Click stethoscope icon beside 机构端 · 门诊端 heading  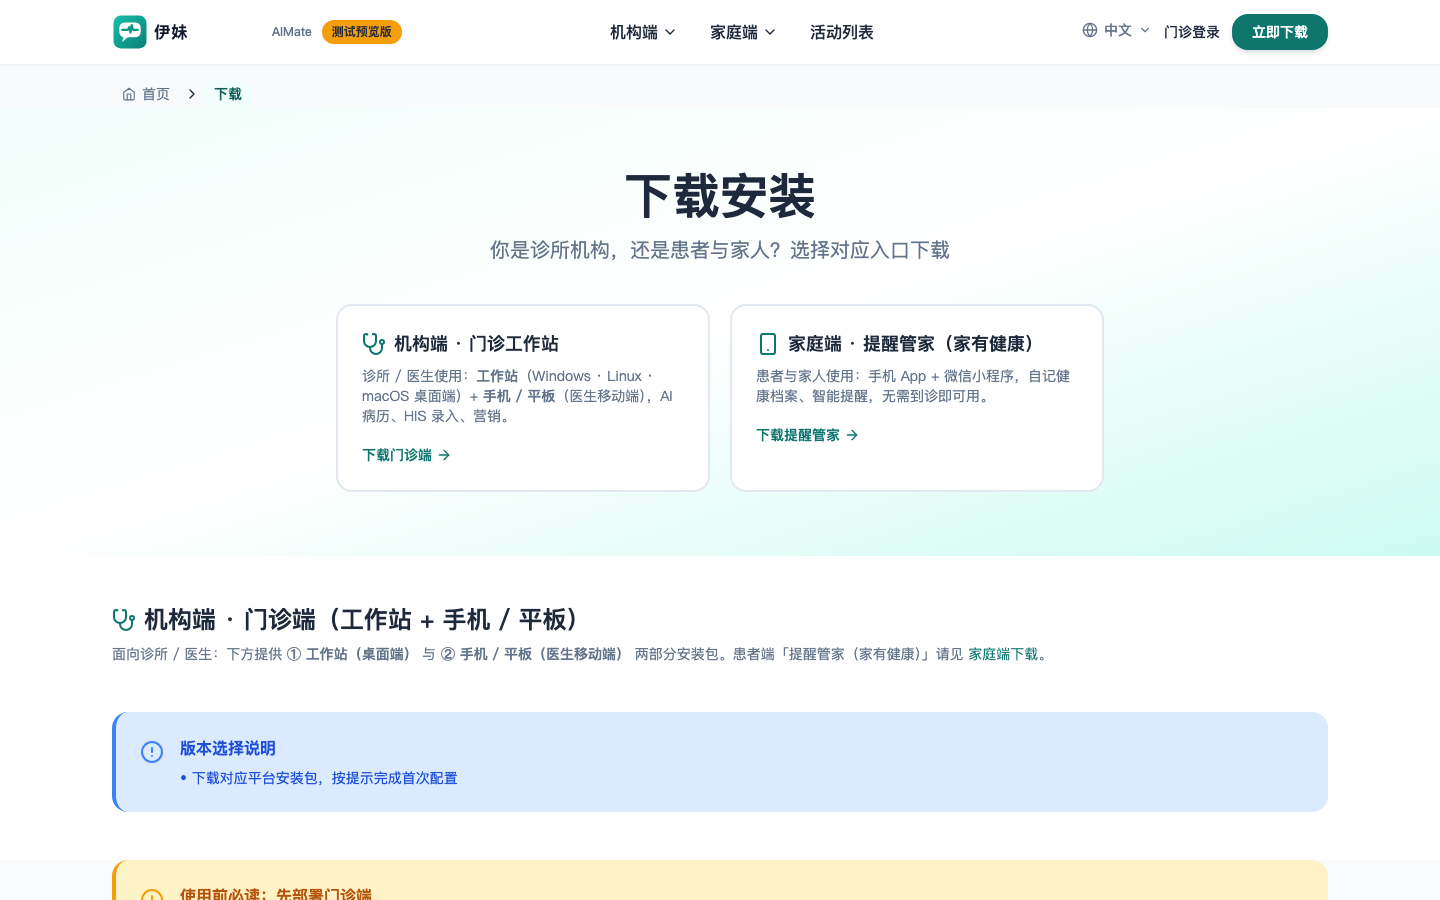coord(124,620)
